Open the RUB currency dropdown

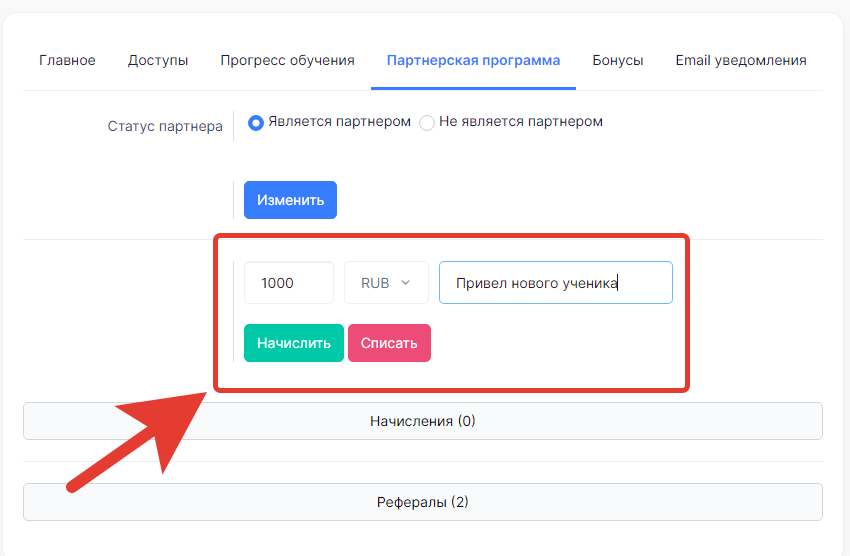(386, 283)
